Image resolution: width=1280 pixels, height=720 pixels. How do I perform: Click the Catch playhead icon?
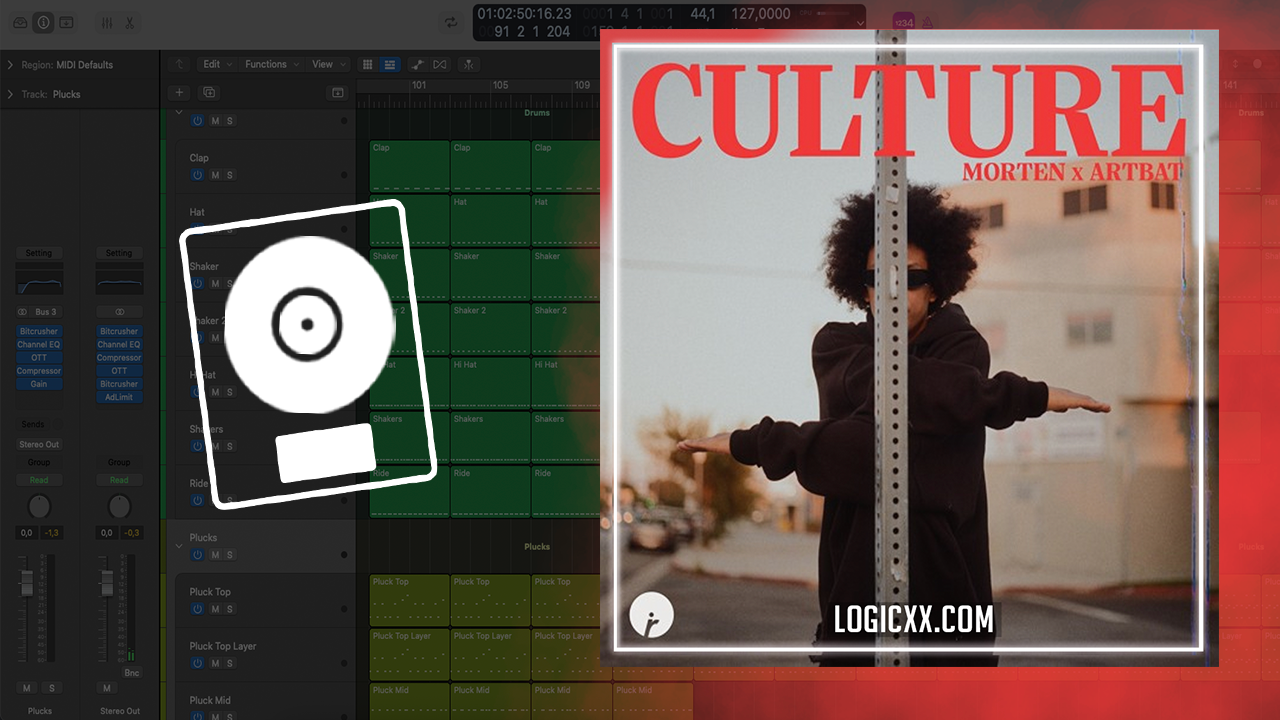[x=468, y=64]
